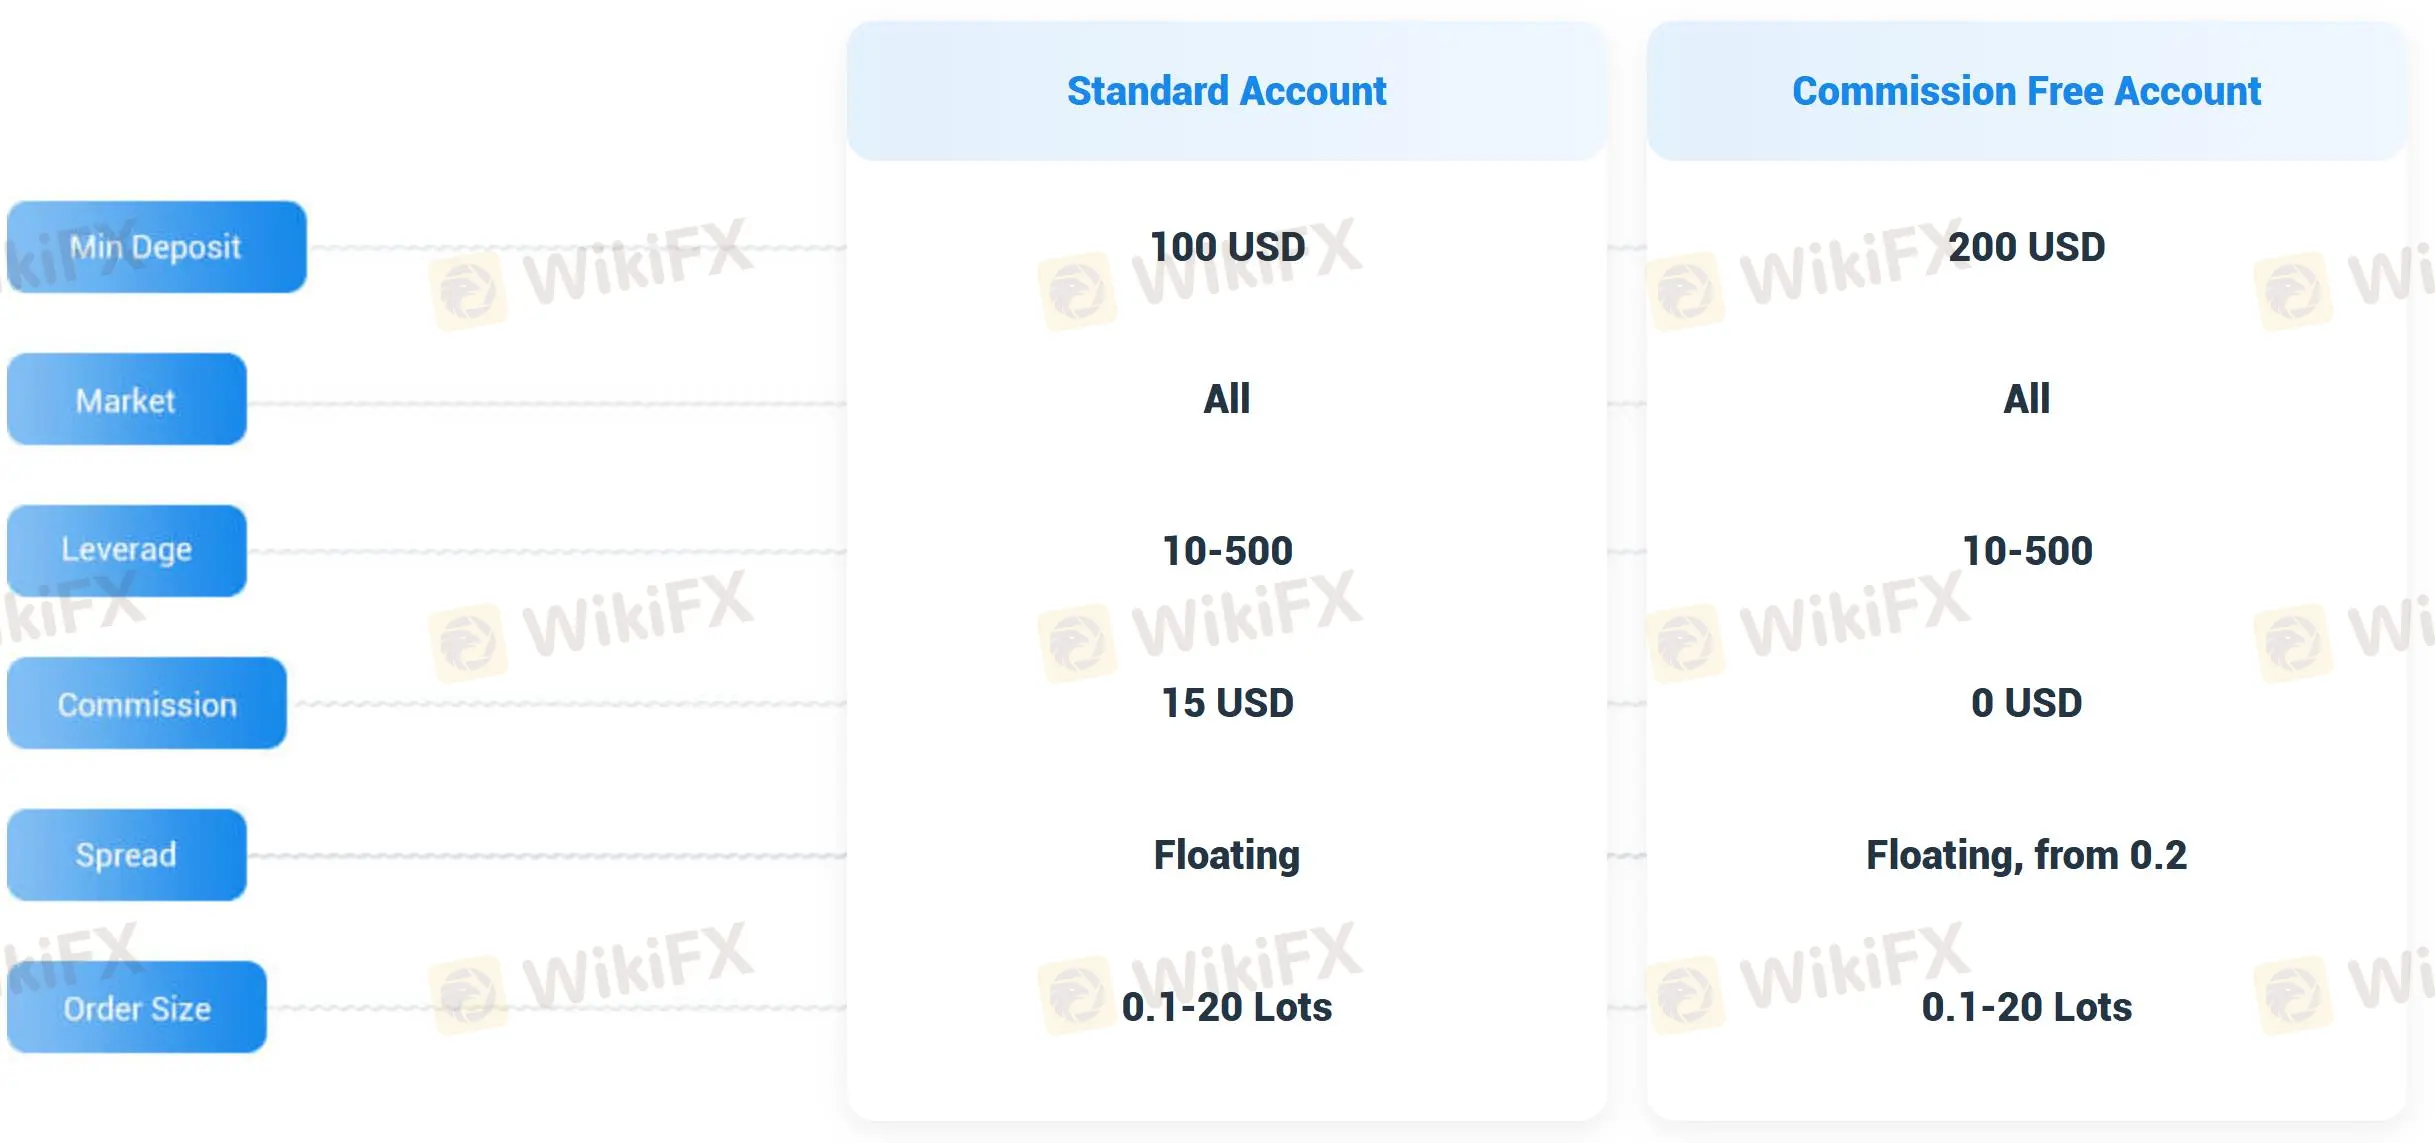The image size is (2435, 1143).
Task: Click Commission Free market value All
Action: [2026, 399]
